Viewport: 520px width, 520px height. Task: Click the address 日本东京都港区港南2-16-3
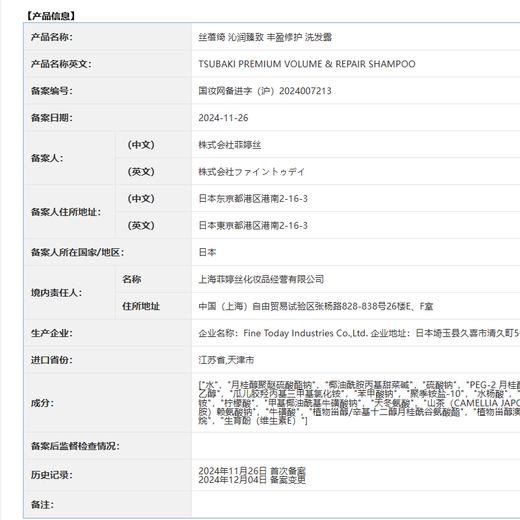point(253,199)
